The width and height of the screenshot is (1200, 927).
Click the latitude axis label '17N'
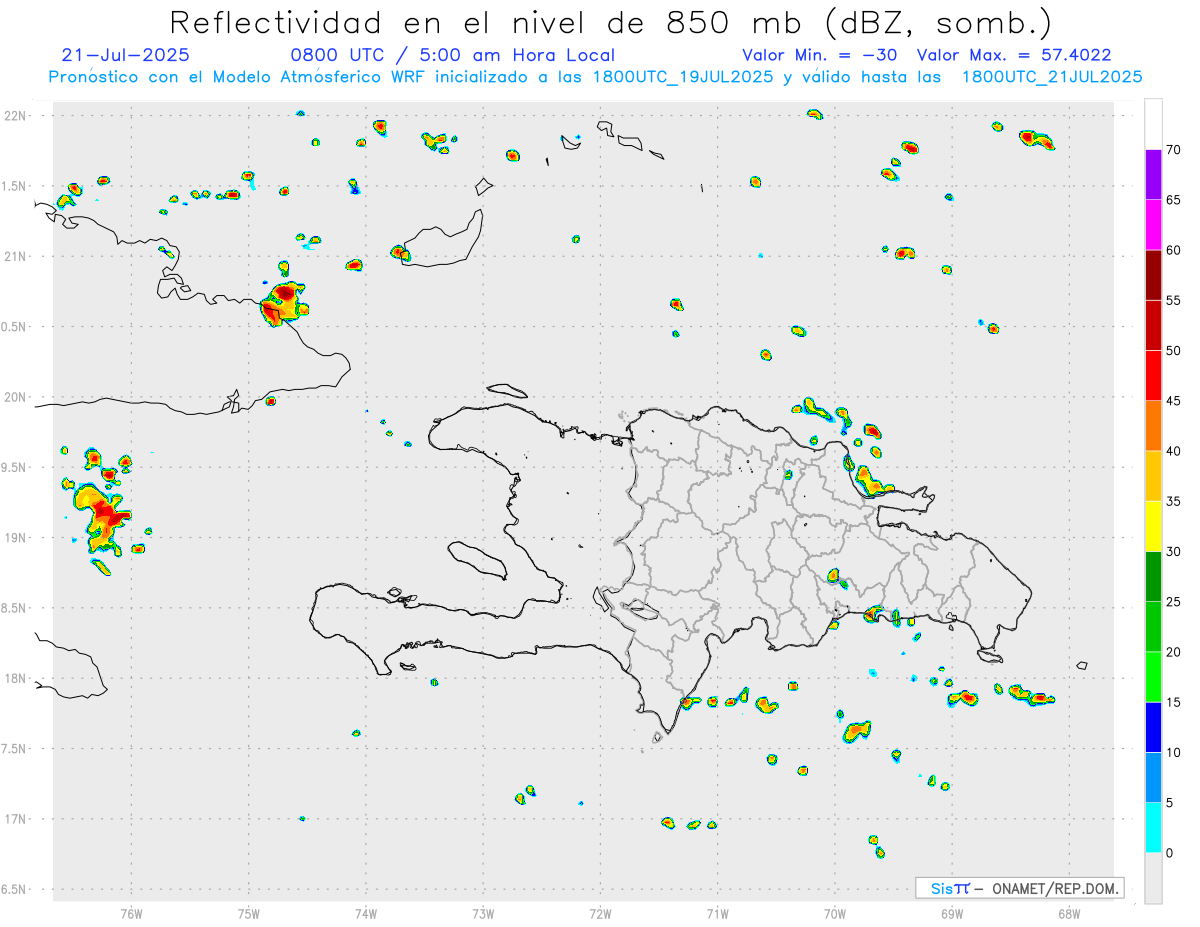pyautogui.click(x=15, y=819)
